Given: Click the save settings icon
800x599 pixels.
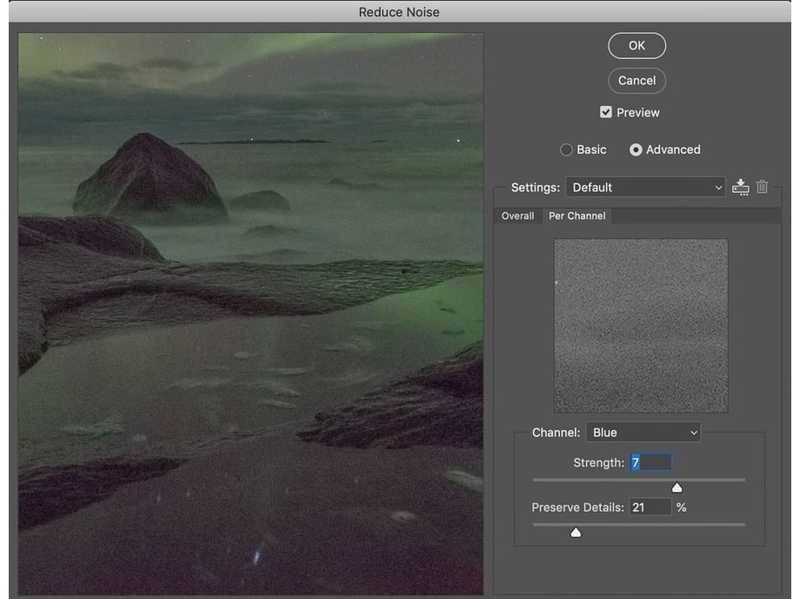Looking at the screenshot, I should tap(740, 187).
